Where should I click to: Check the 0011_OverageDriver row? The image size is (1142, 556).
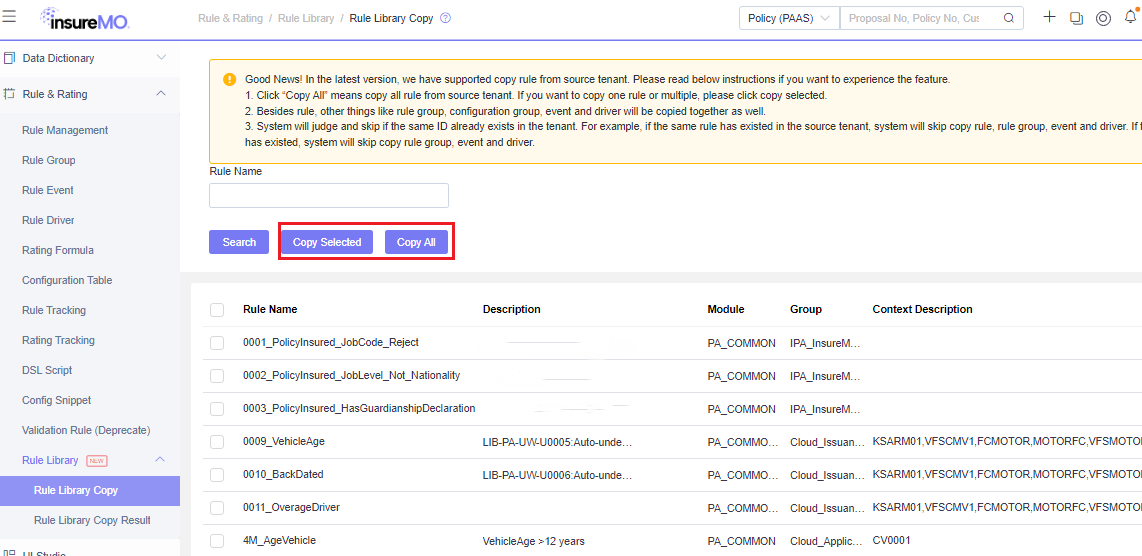pyautogui.click(x=217, y=508)
